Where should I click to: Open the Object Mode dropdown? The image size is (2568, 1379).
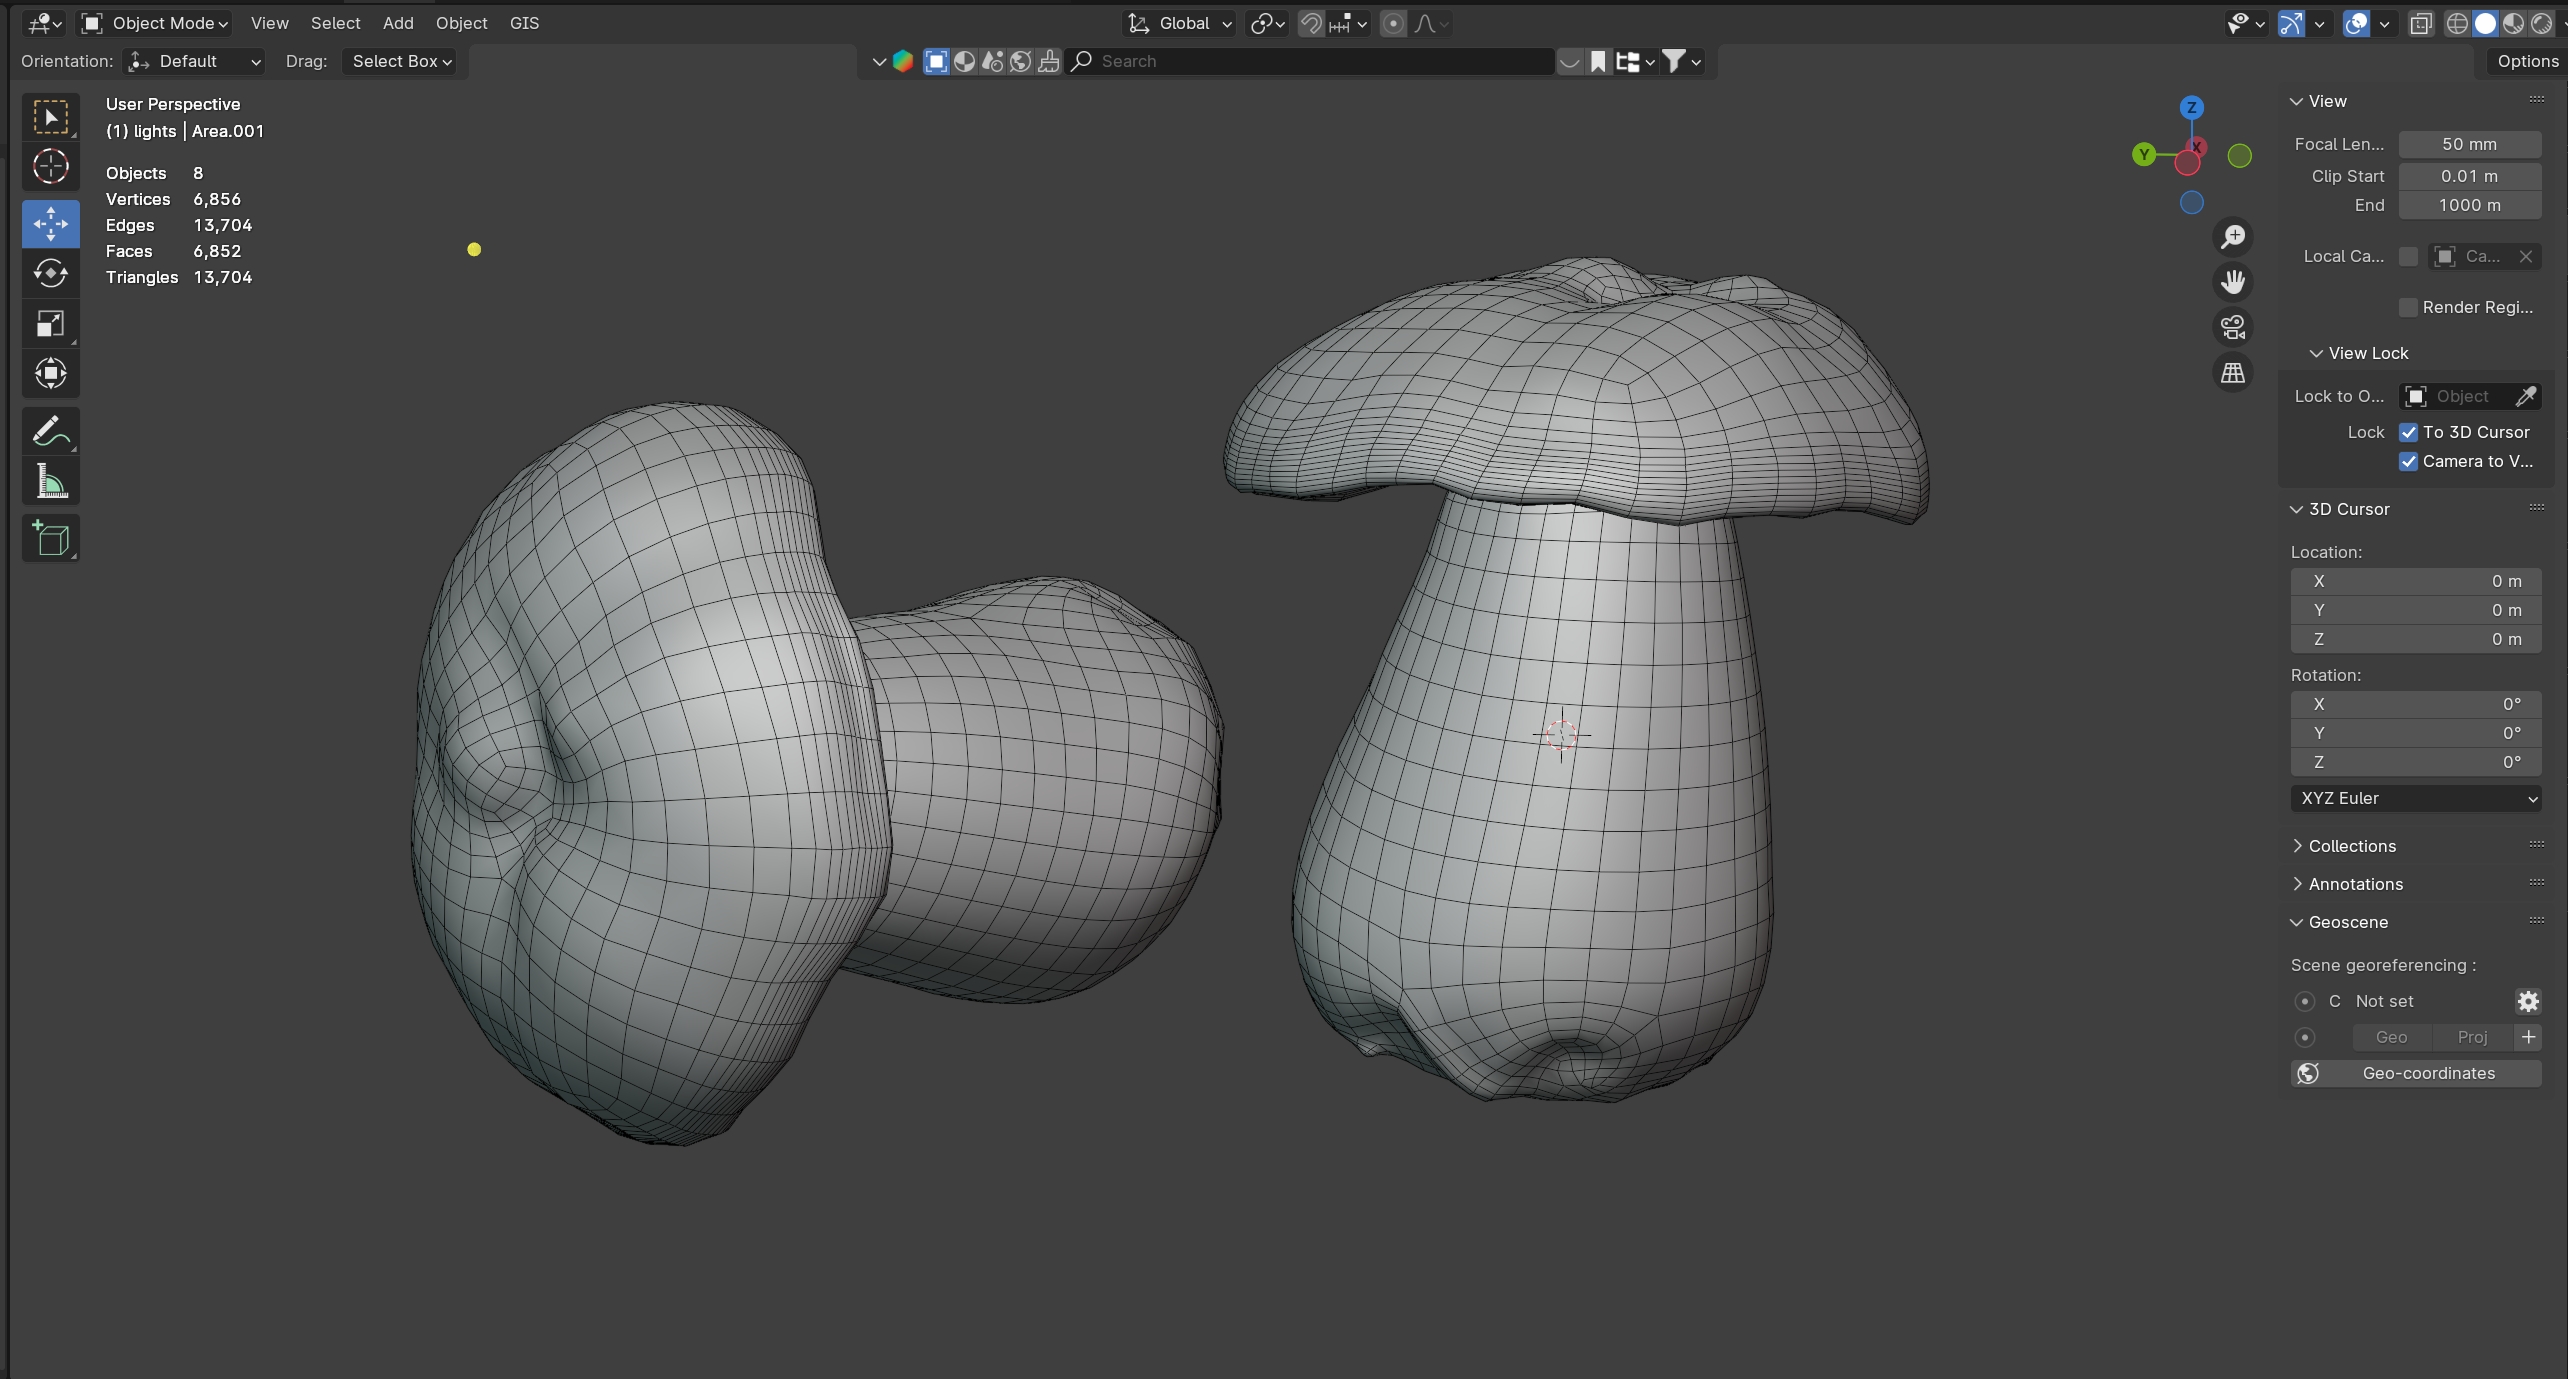click(x=155, y=23)
